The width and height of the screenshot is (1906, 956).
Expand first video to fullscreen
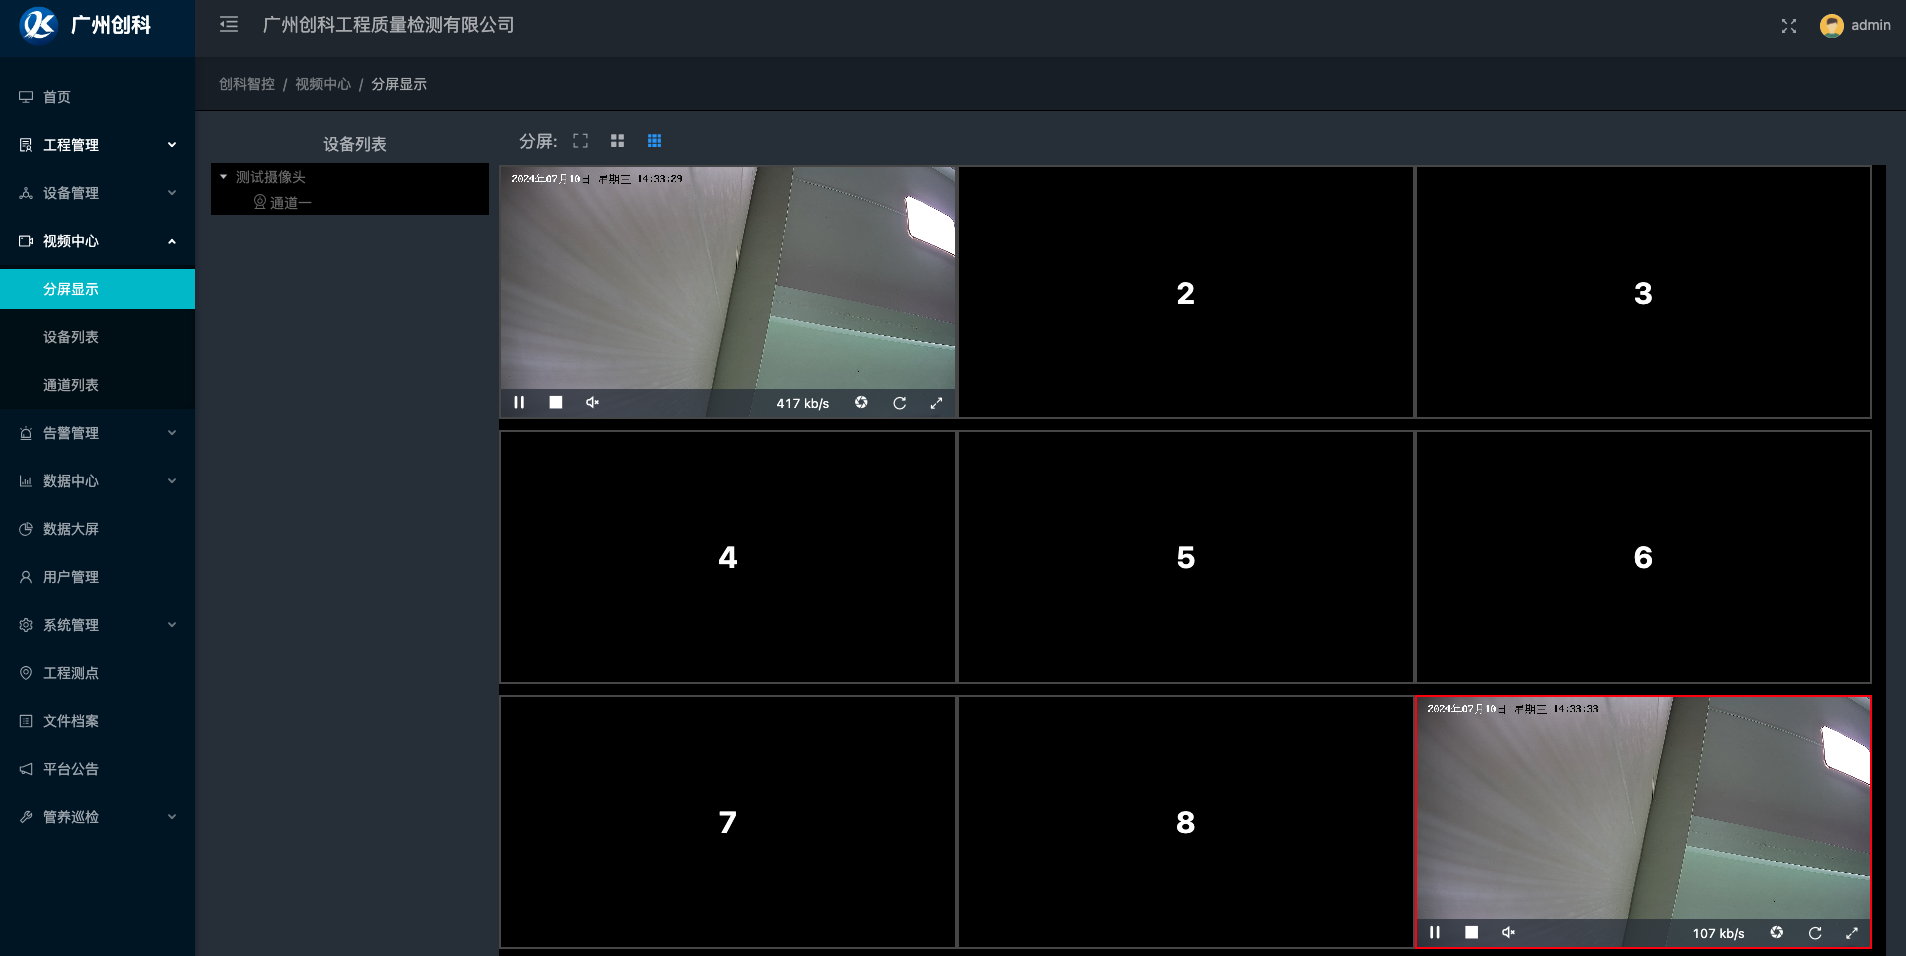pyautogui.click(x=936, y=403)
